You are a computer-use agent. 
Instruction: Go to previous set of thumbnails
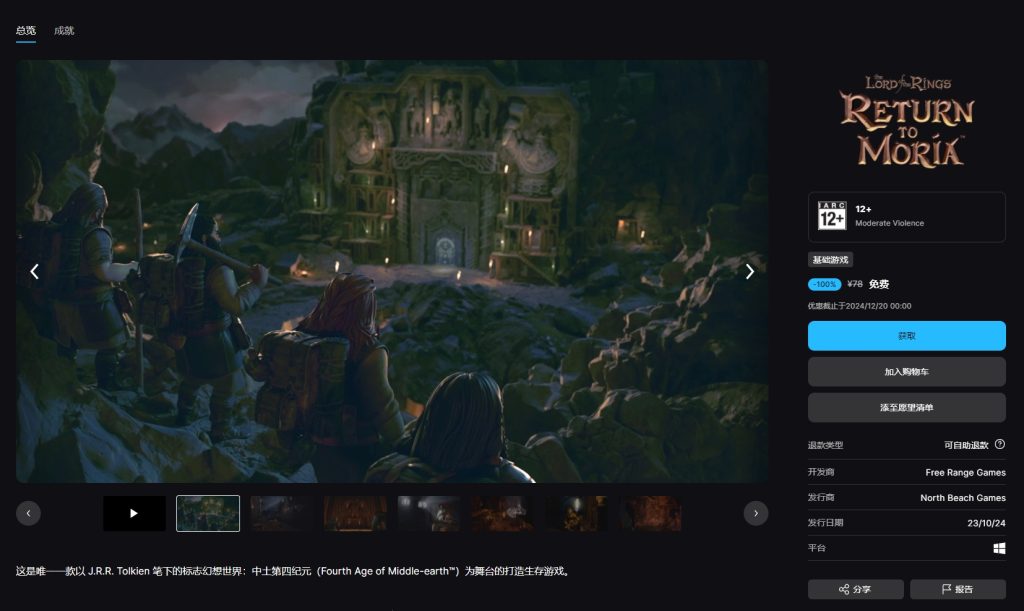pyautogui.click(x=28, y=513)
